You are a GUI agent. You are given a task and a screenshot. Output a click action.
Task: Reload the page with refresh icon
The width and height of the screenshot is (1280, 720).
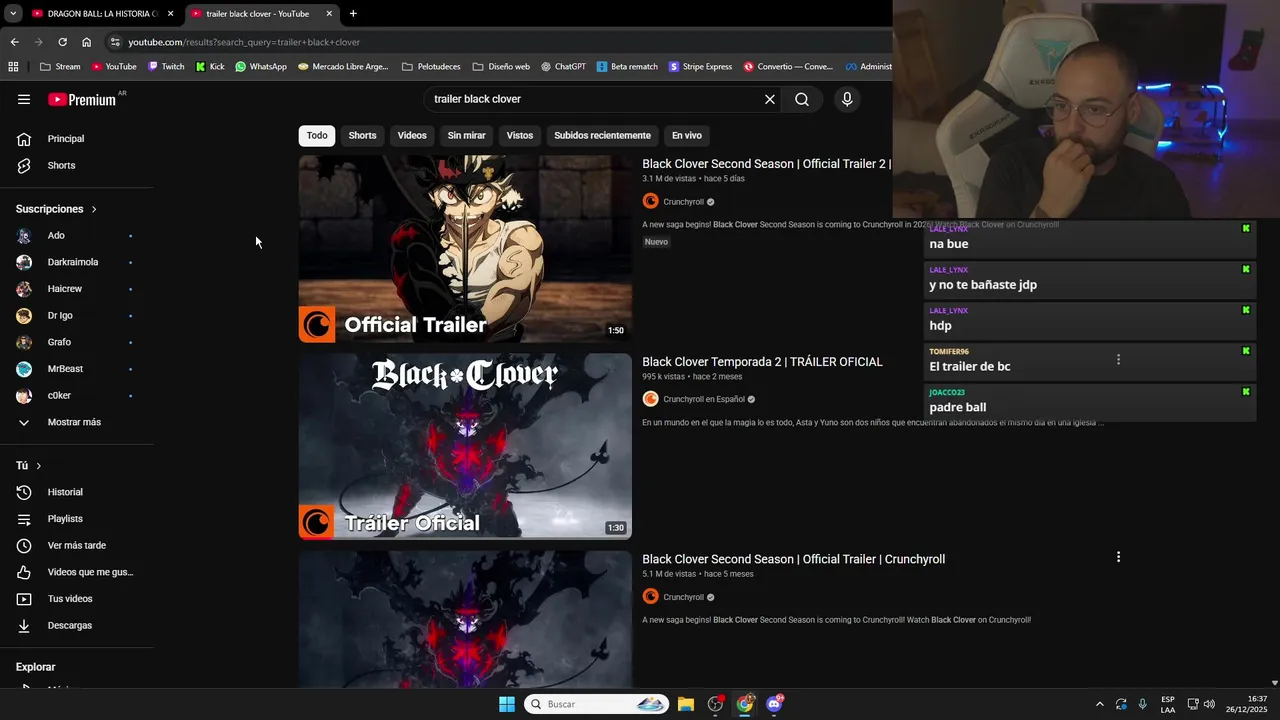coord(62,42)
